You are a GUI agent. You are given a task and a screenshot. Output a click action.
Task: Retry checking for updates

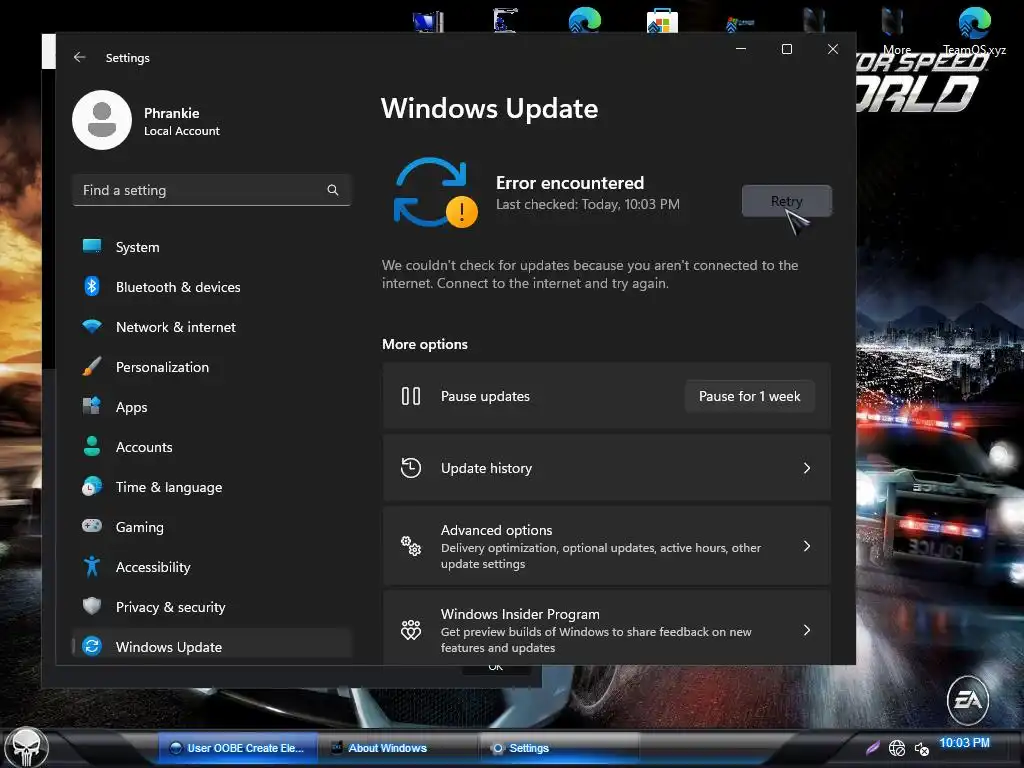pos(786,200)
